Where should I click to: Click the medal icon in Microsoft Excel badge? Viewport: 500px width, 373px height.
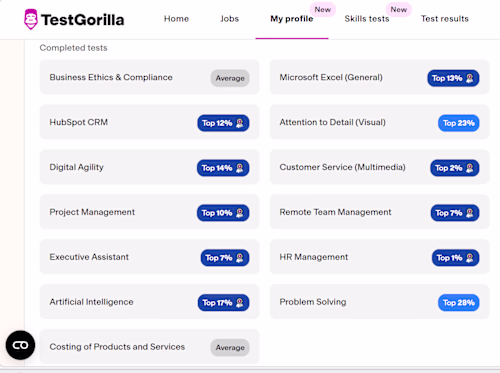[x=470, y=78]
